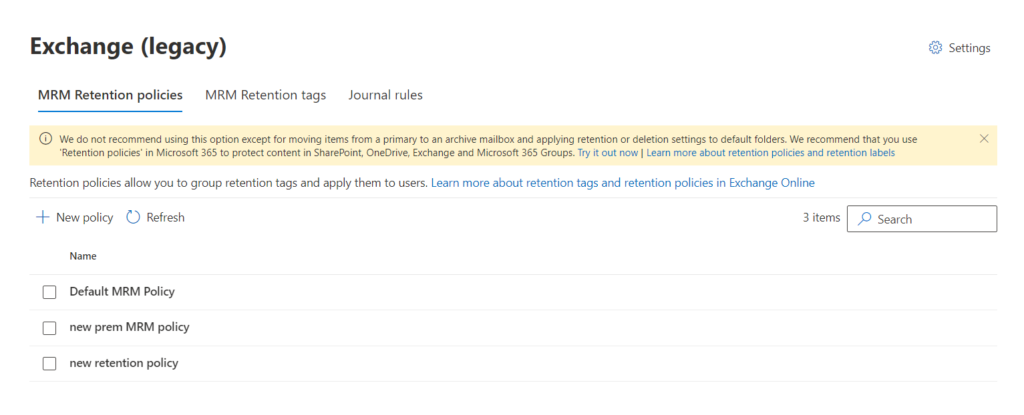The height and width of the screenshot is (415, 1024).
Task: Sort by the Name column header
Action: tap(83, 256)
